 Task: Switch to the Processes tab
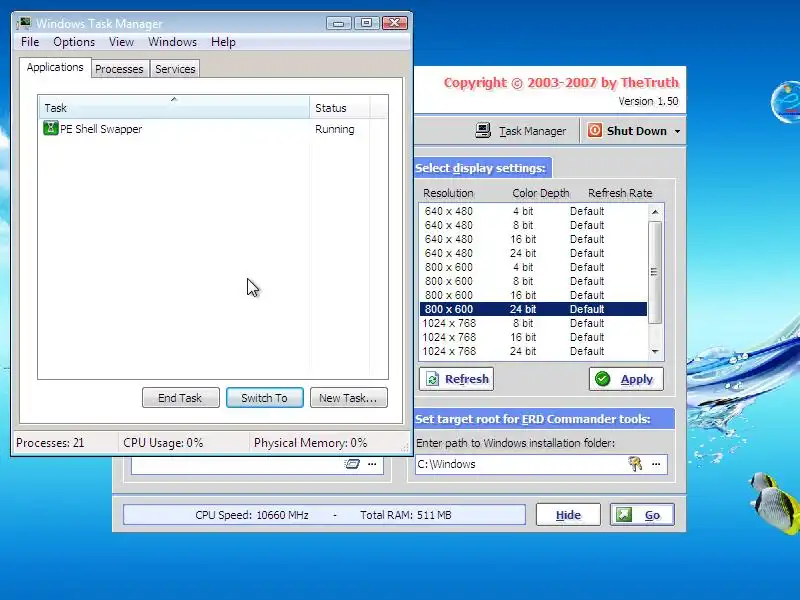coord(119,69)
